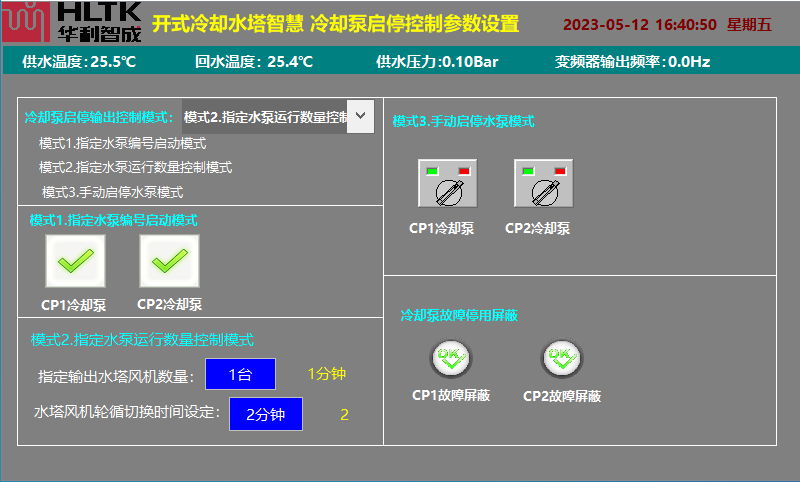Choose 模式3.手动启停水泵模式 from the list
The height and width of the screenshot is (482, 800).
[112, 191]
